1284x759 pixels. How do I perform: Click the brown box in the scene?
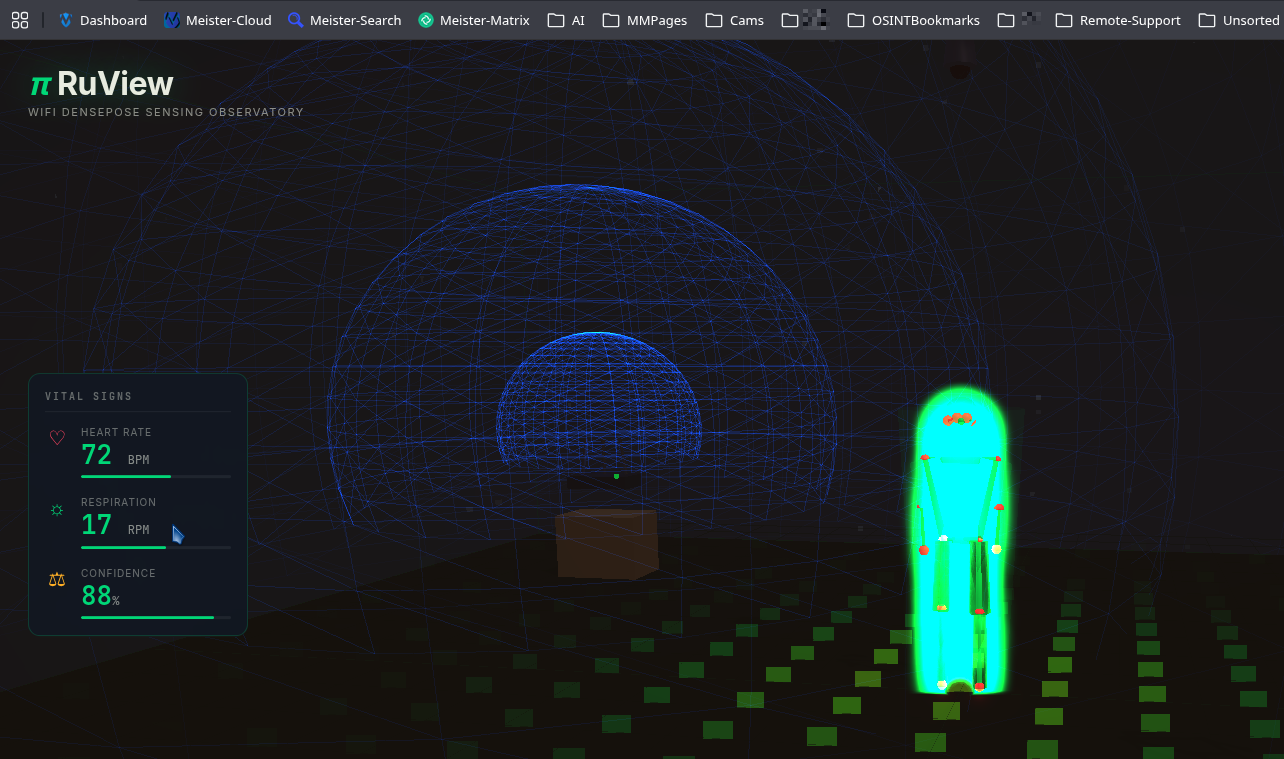point(606,543)
